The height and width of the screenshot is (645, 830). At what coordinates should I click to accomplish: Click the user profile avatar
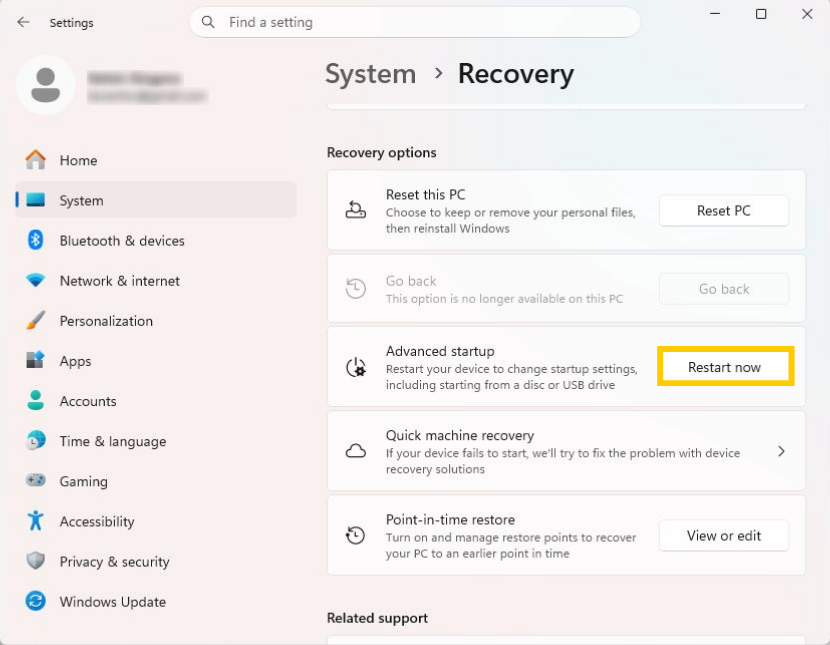pyautogui.click(x=46, y=85)
